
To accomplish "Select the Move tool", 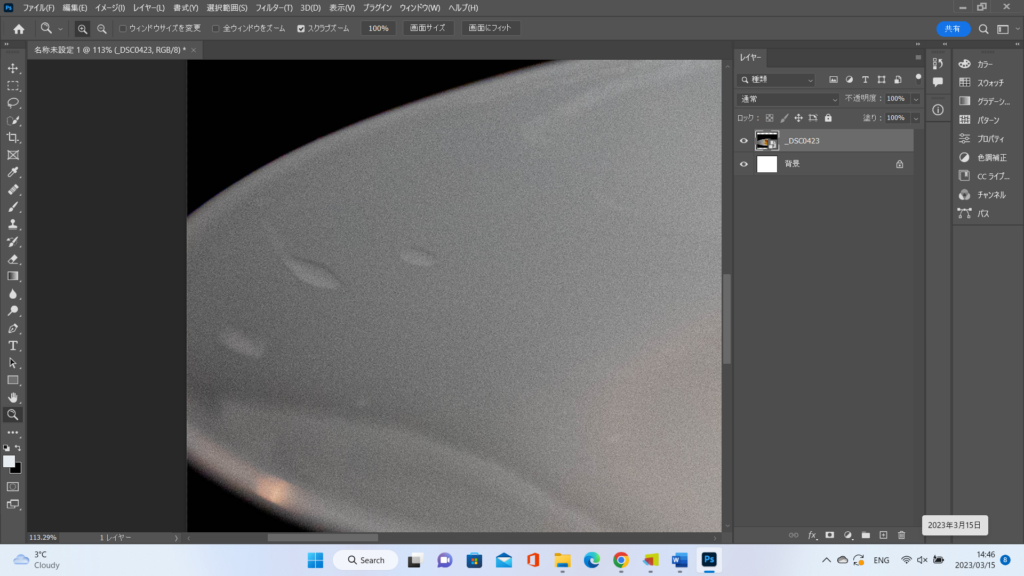I will click(13, 68).
